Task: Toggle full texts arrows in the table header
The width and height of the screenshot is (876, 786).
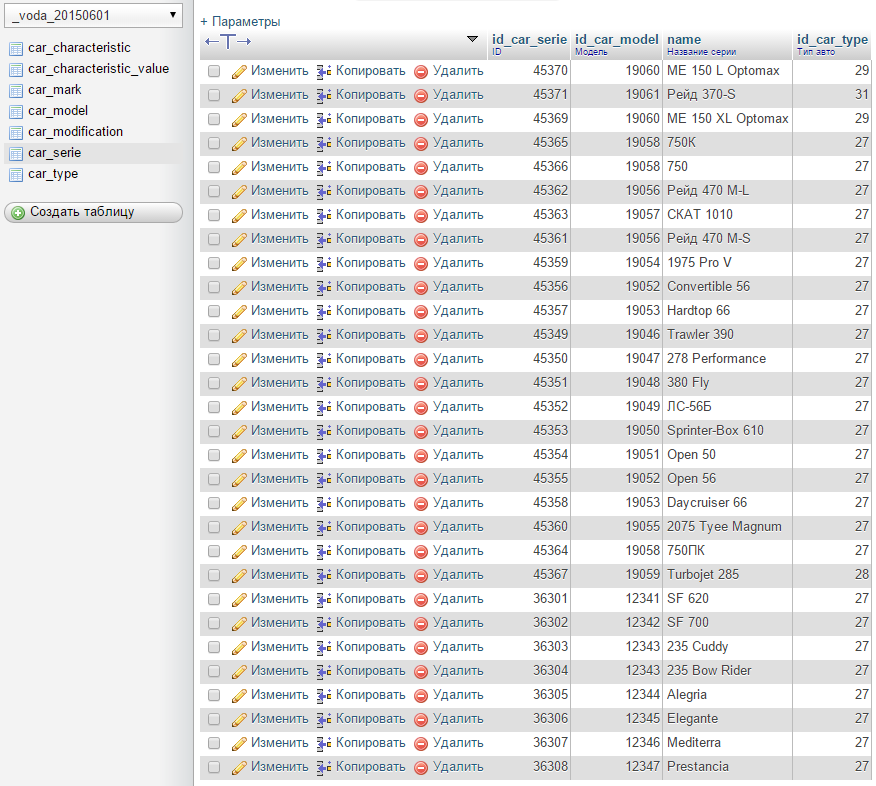Action: (x=228, y=41)
